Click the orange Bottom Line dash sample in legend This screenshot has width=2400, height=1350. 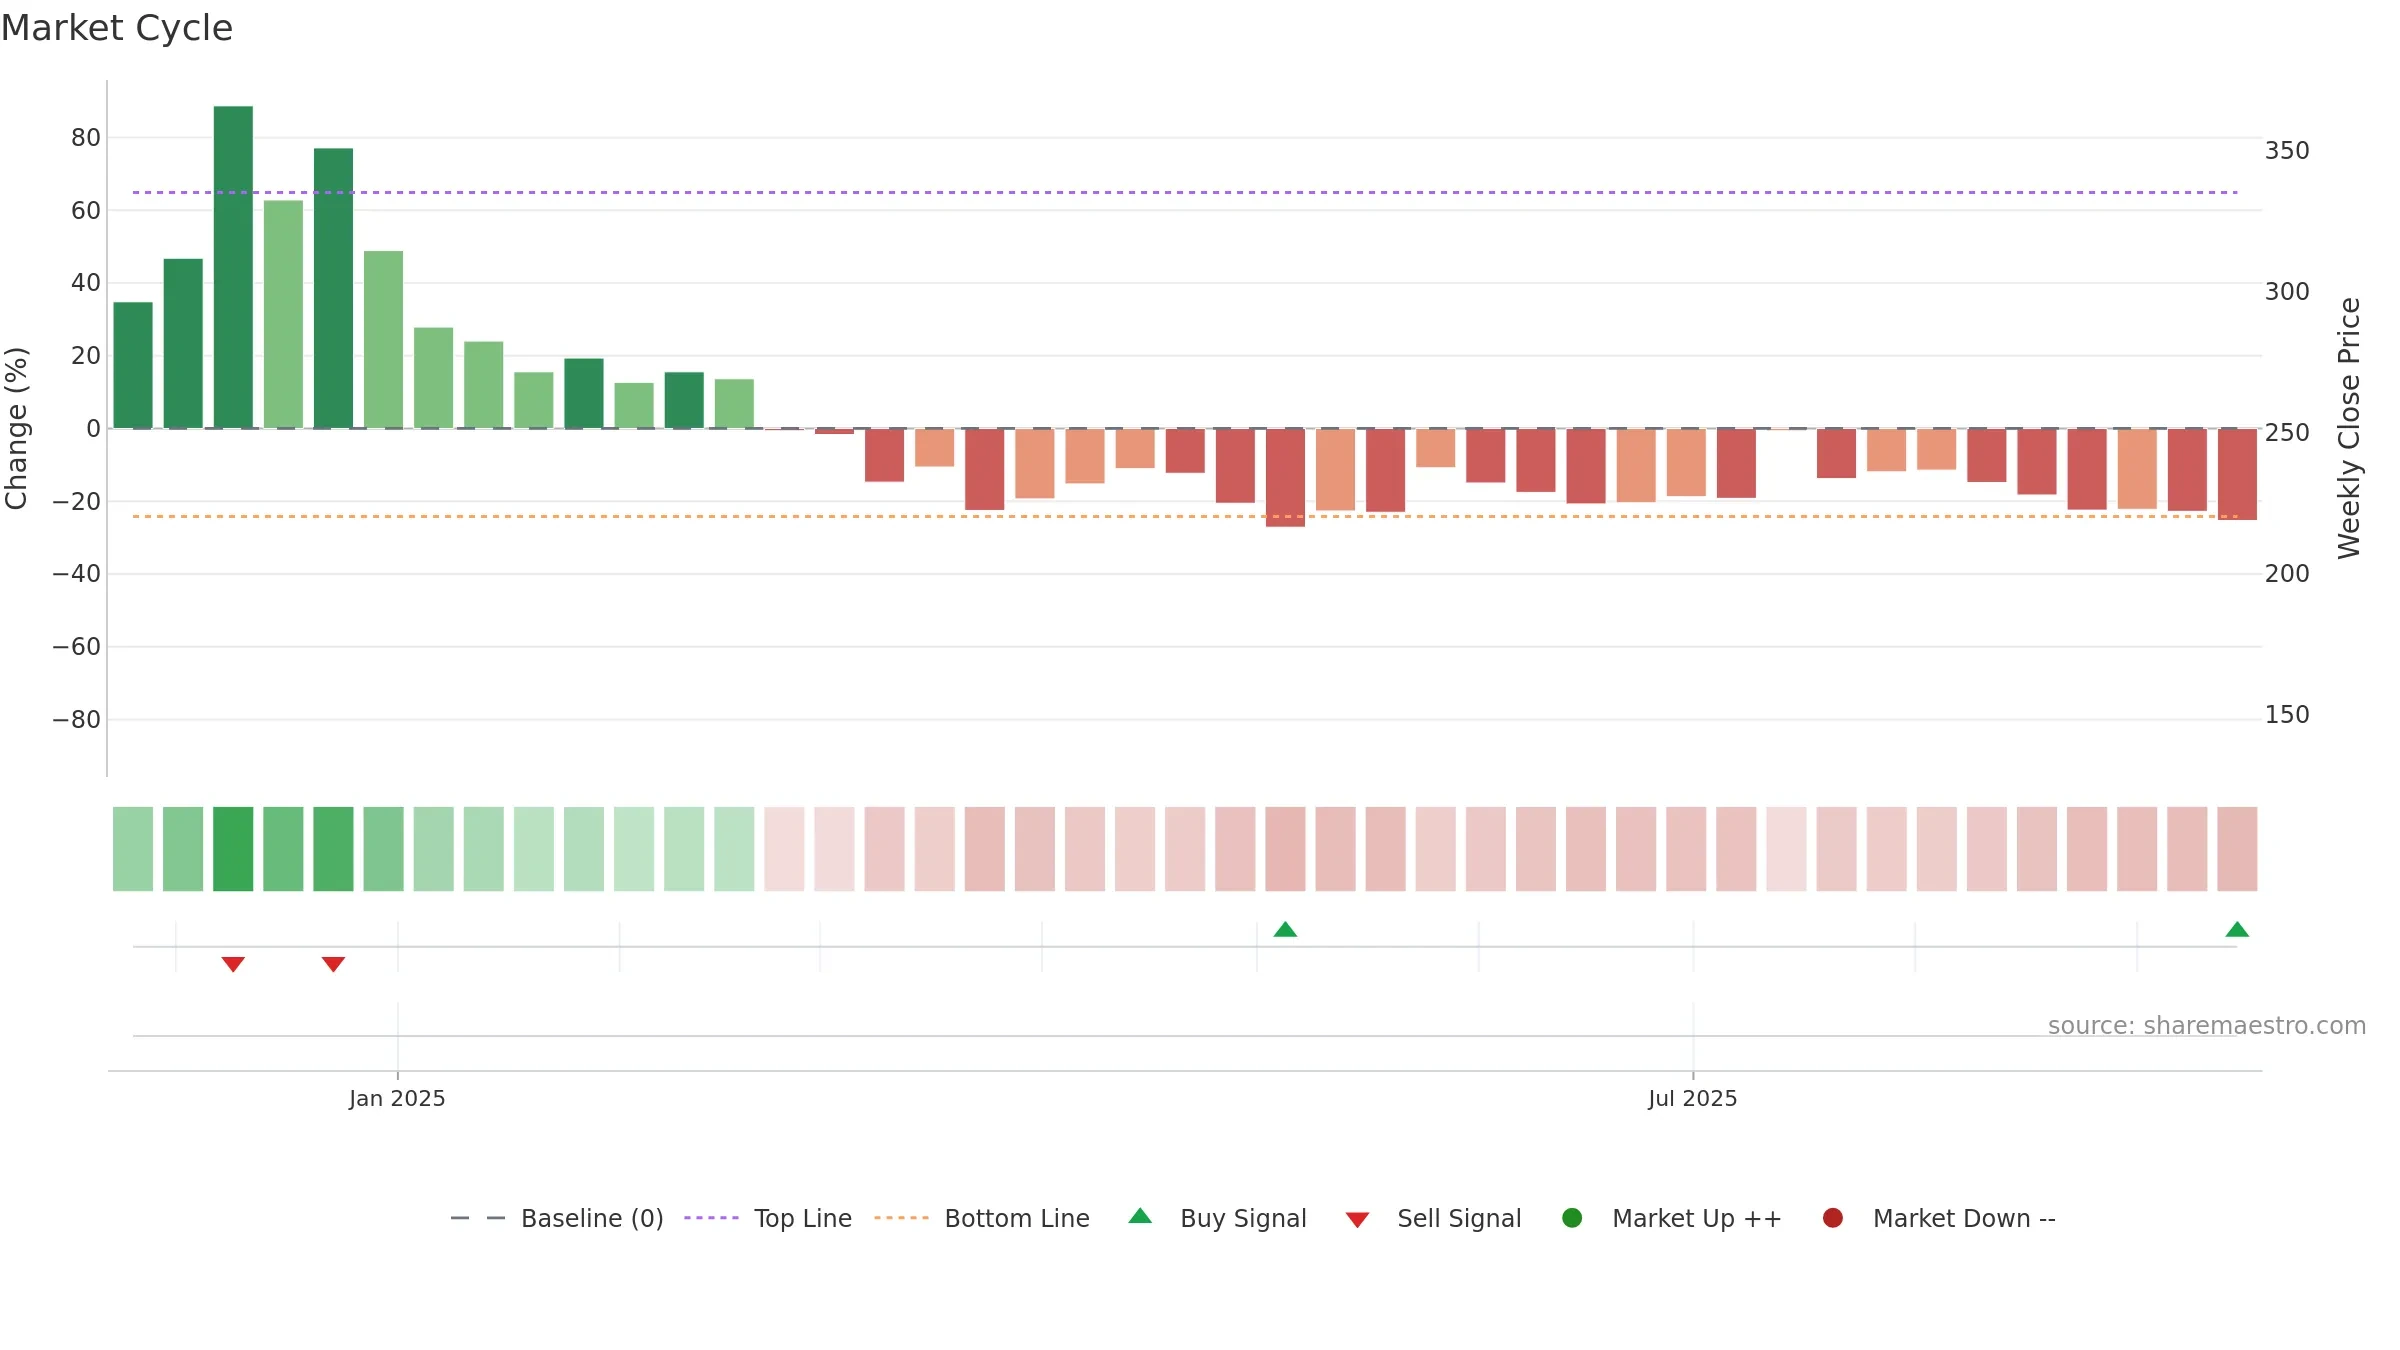[901, 1218]
